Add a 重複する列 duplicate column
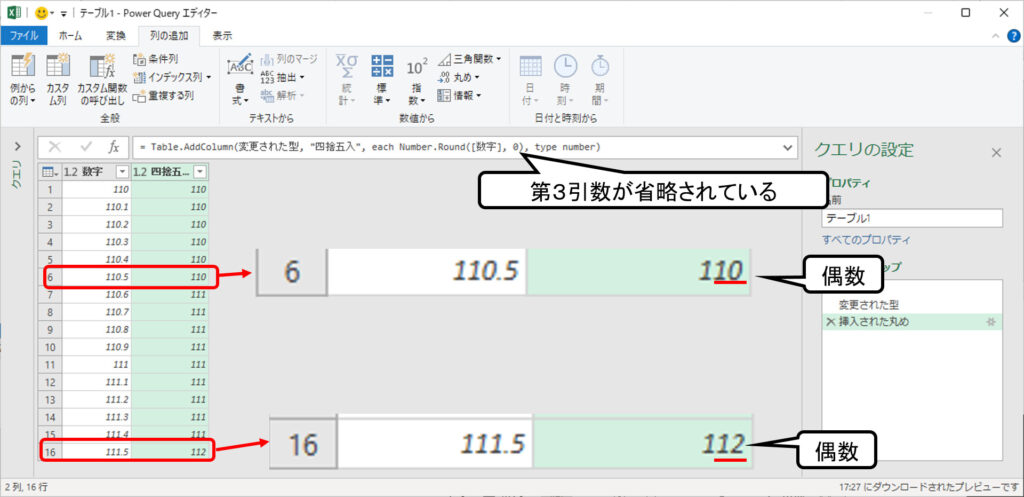Screen dimensions: 1024x497 point(163,96)
